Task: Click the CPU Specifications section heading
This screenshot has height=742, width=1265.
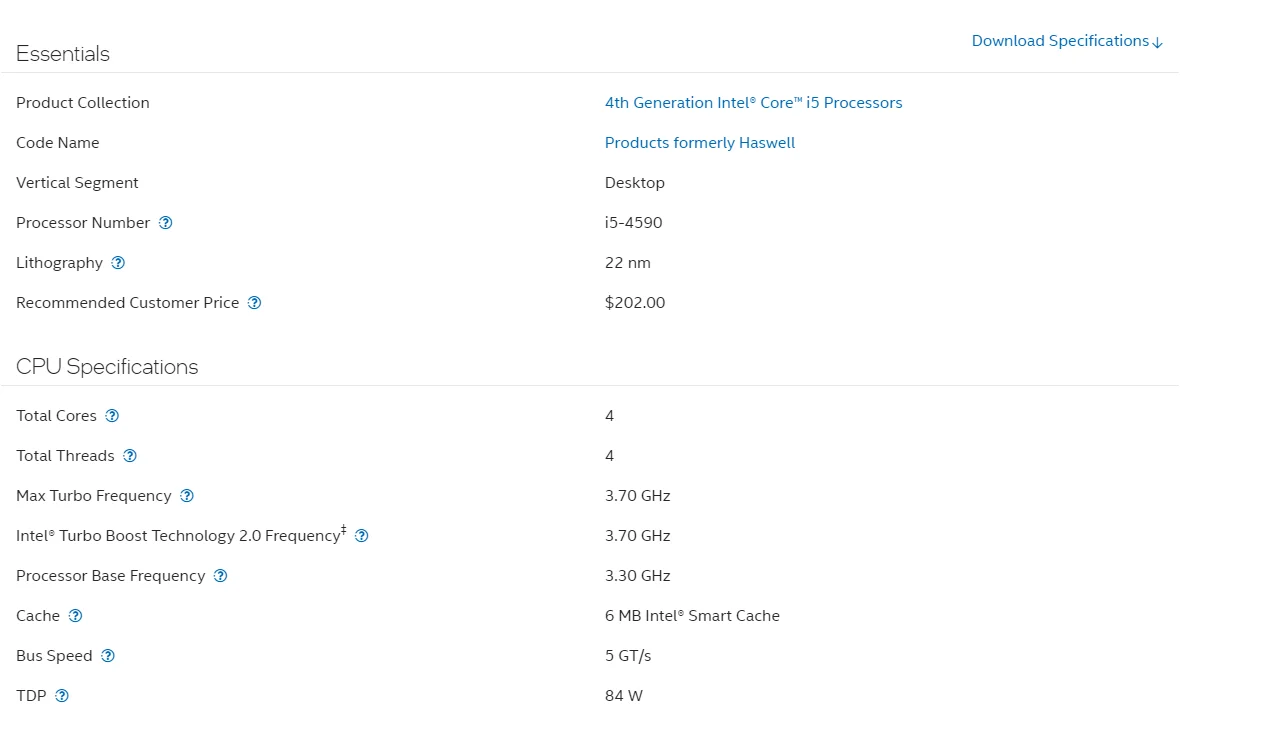Action: (x=107, y=367)
